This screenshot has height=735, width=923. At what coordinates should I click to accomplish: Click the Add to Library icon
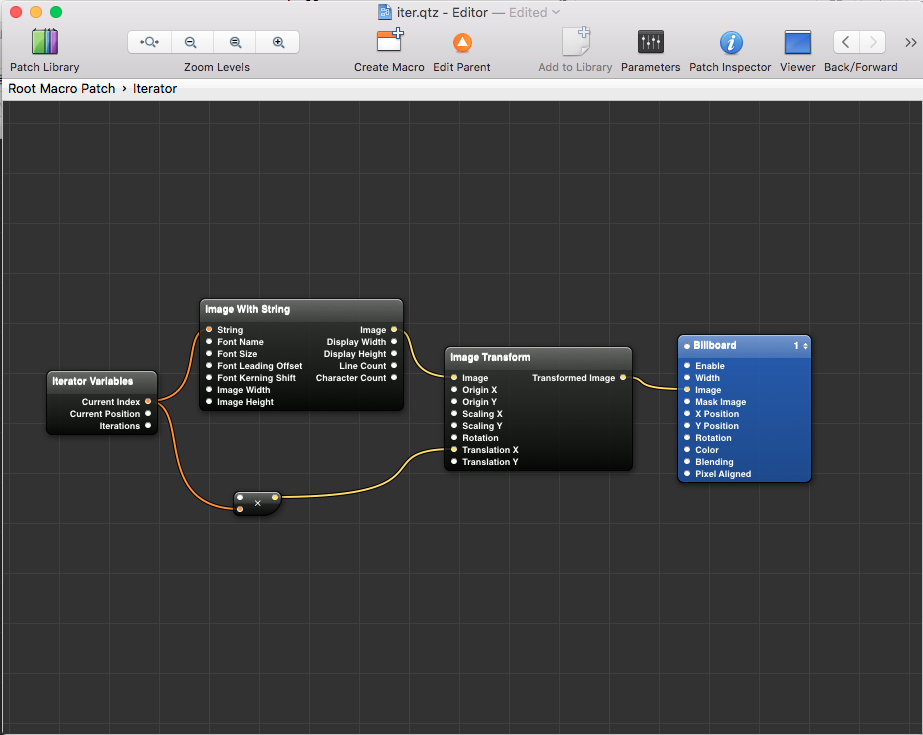click(576, 41)
